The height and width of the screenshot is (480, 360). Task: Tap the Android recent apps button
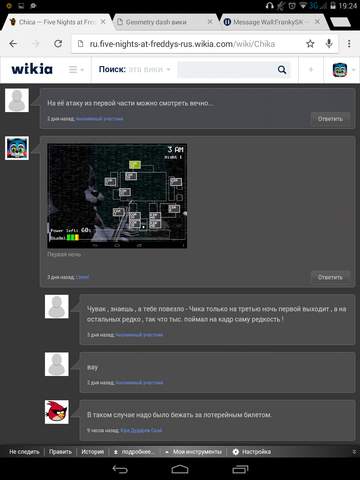point(240,469)
